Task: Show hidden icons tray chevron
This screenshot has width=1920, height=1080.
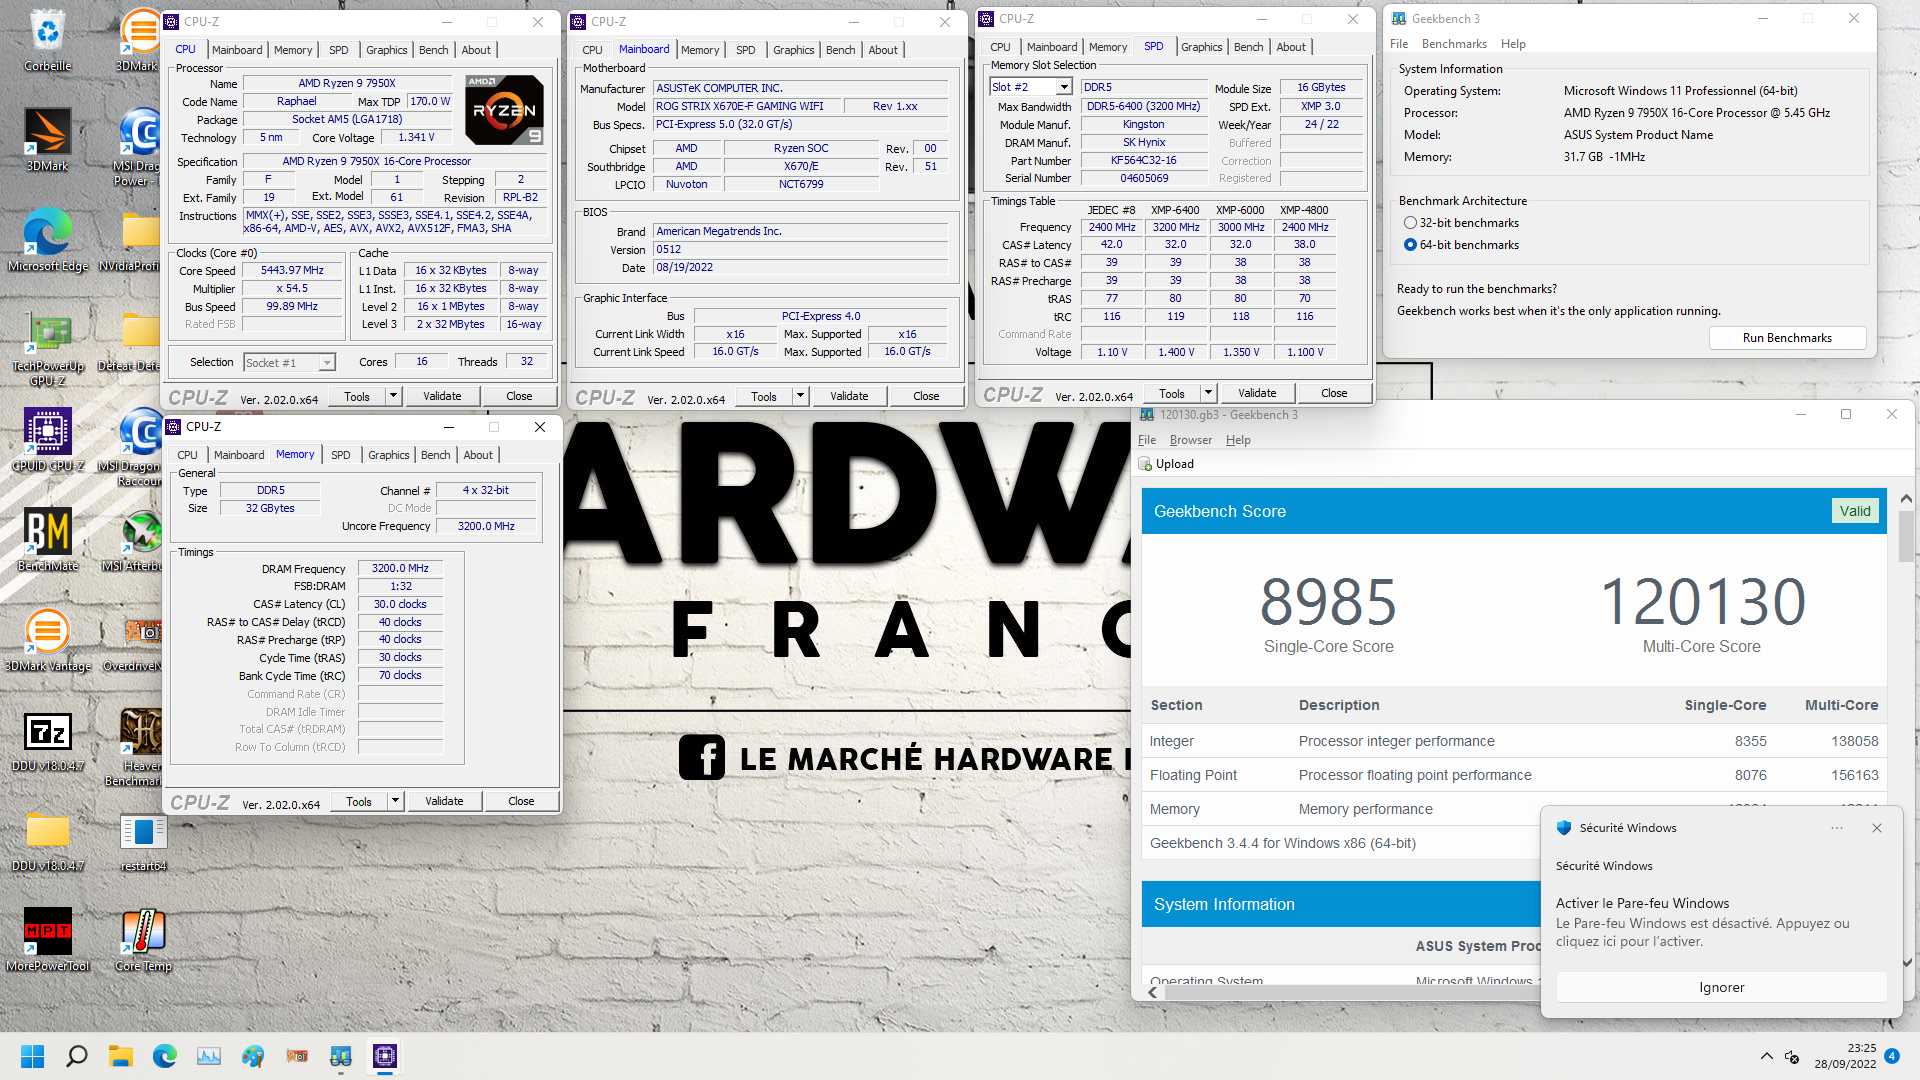Action: pyautogui.click(x=1767, y=1056)
